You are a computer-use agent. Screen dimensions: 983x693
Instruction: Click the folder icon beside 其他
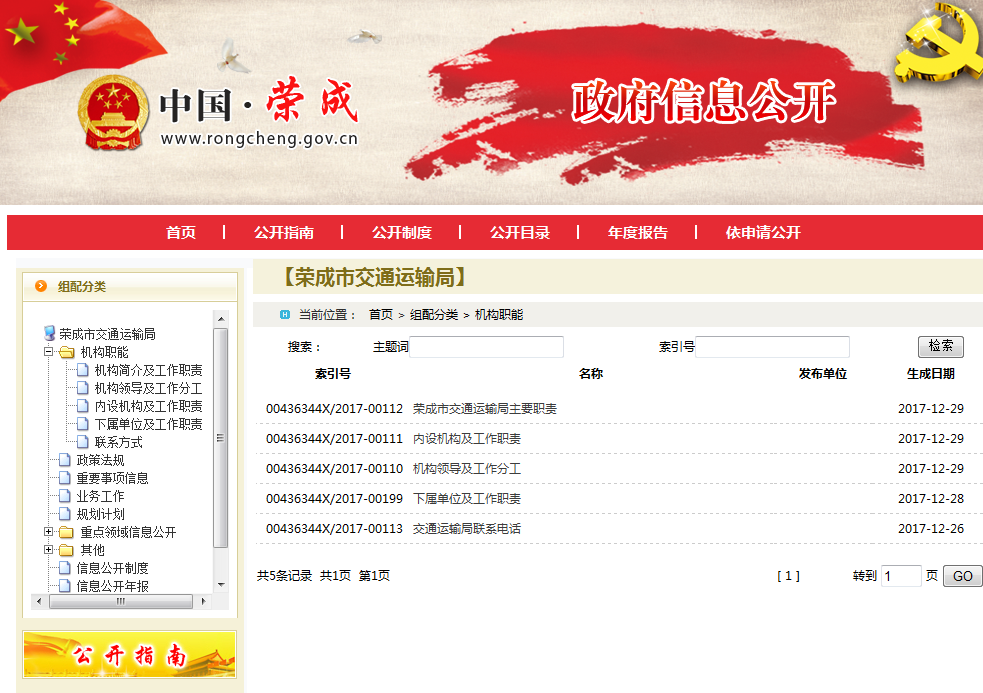(x=67, y=550)
